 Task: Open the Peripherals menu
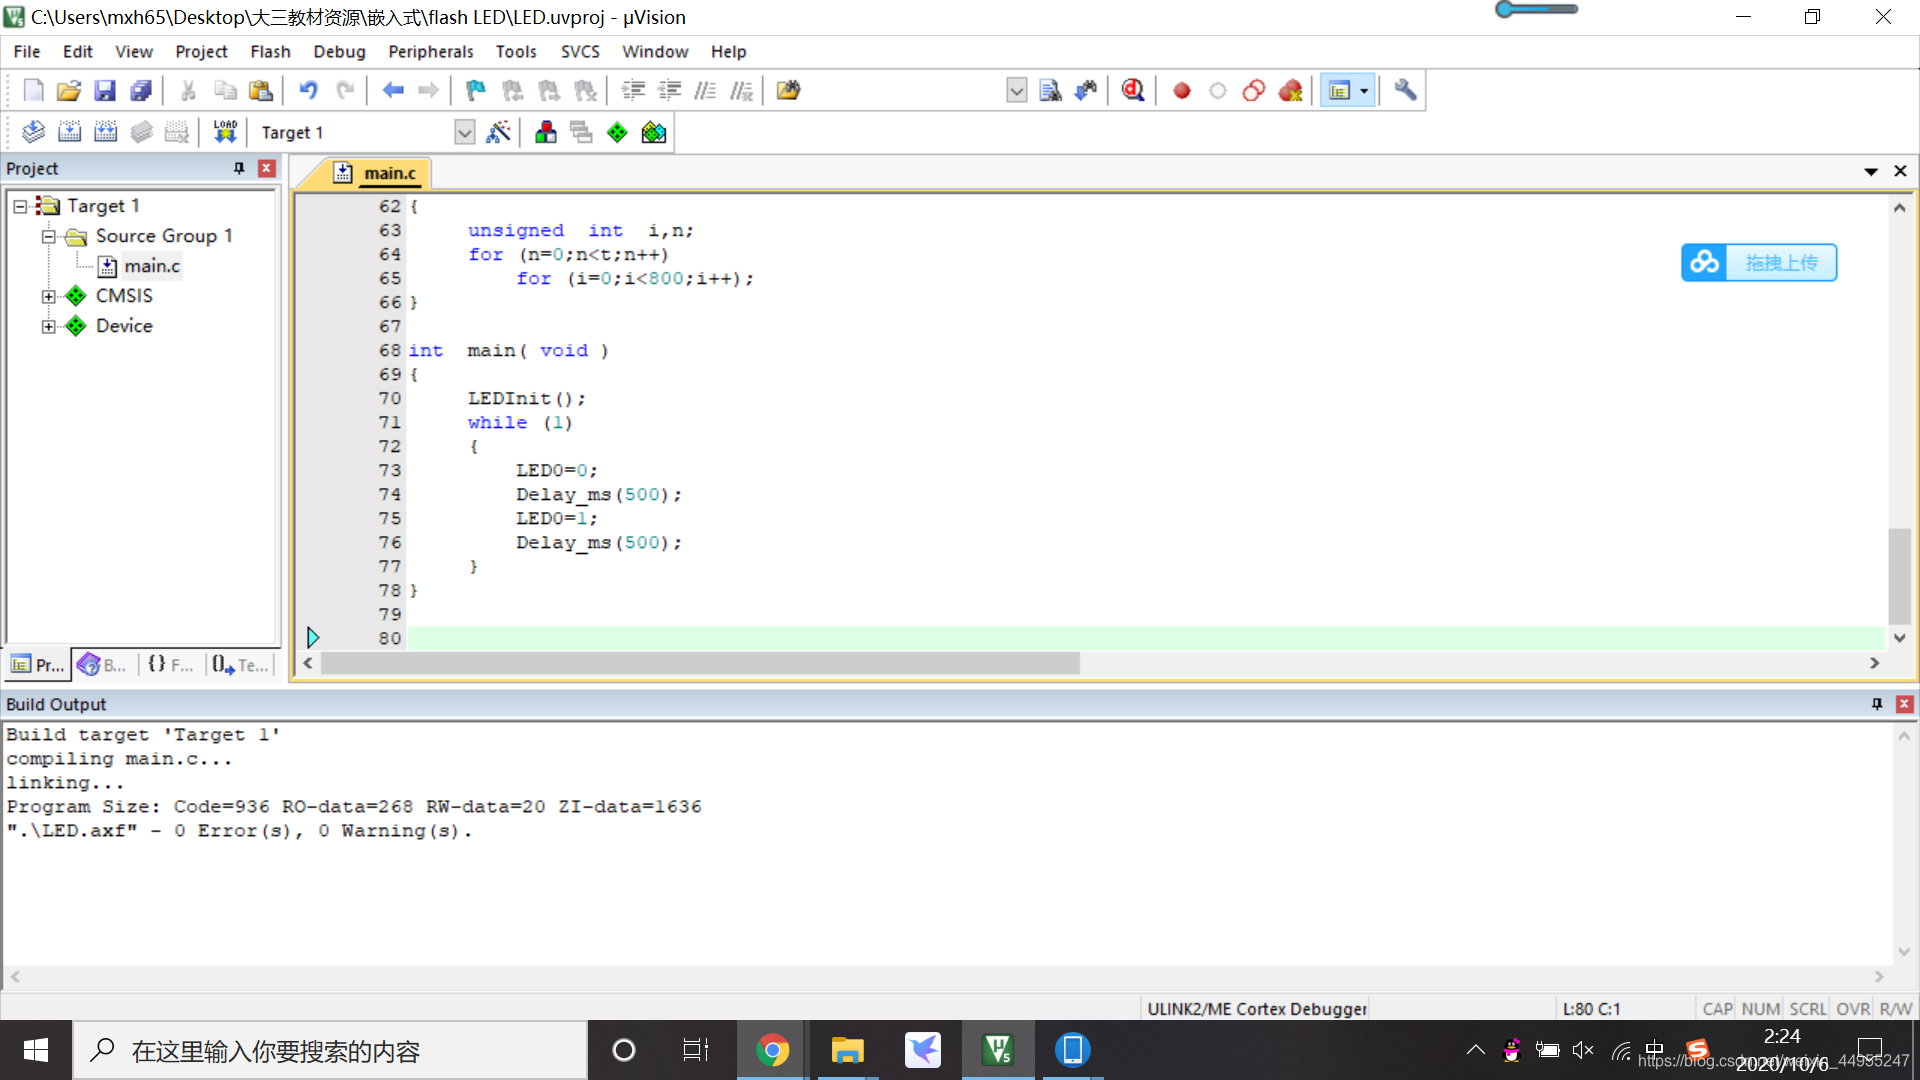pos(430,52)
